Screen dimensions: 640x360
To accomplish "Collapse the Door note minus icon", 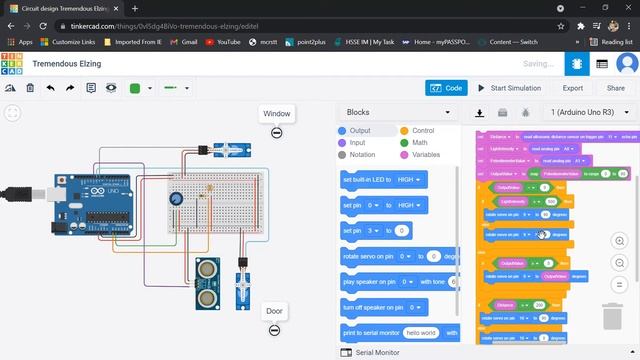I will pos(274,330).
